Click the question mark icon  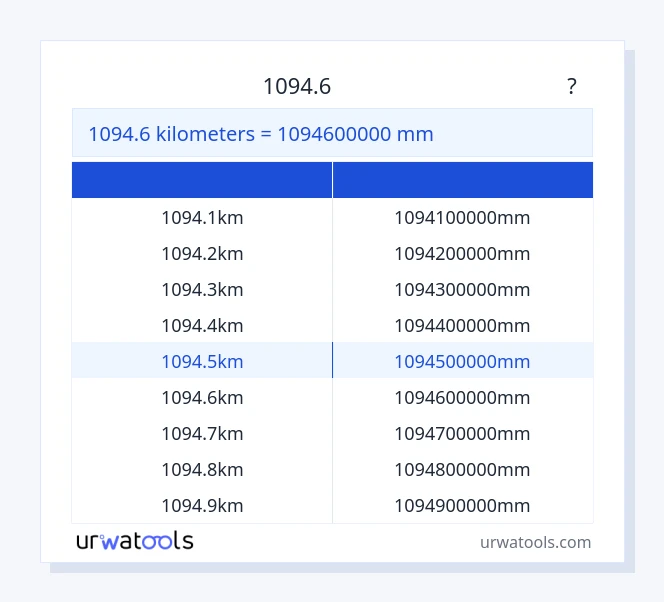tap(571, 87)
